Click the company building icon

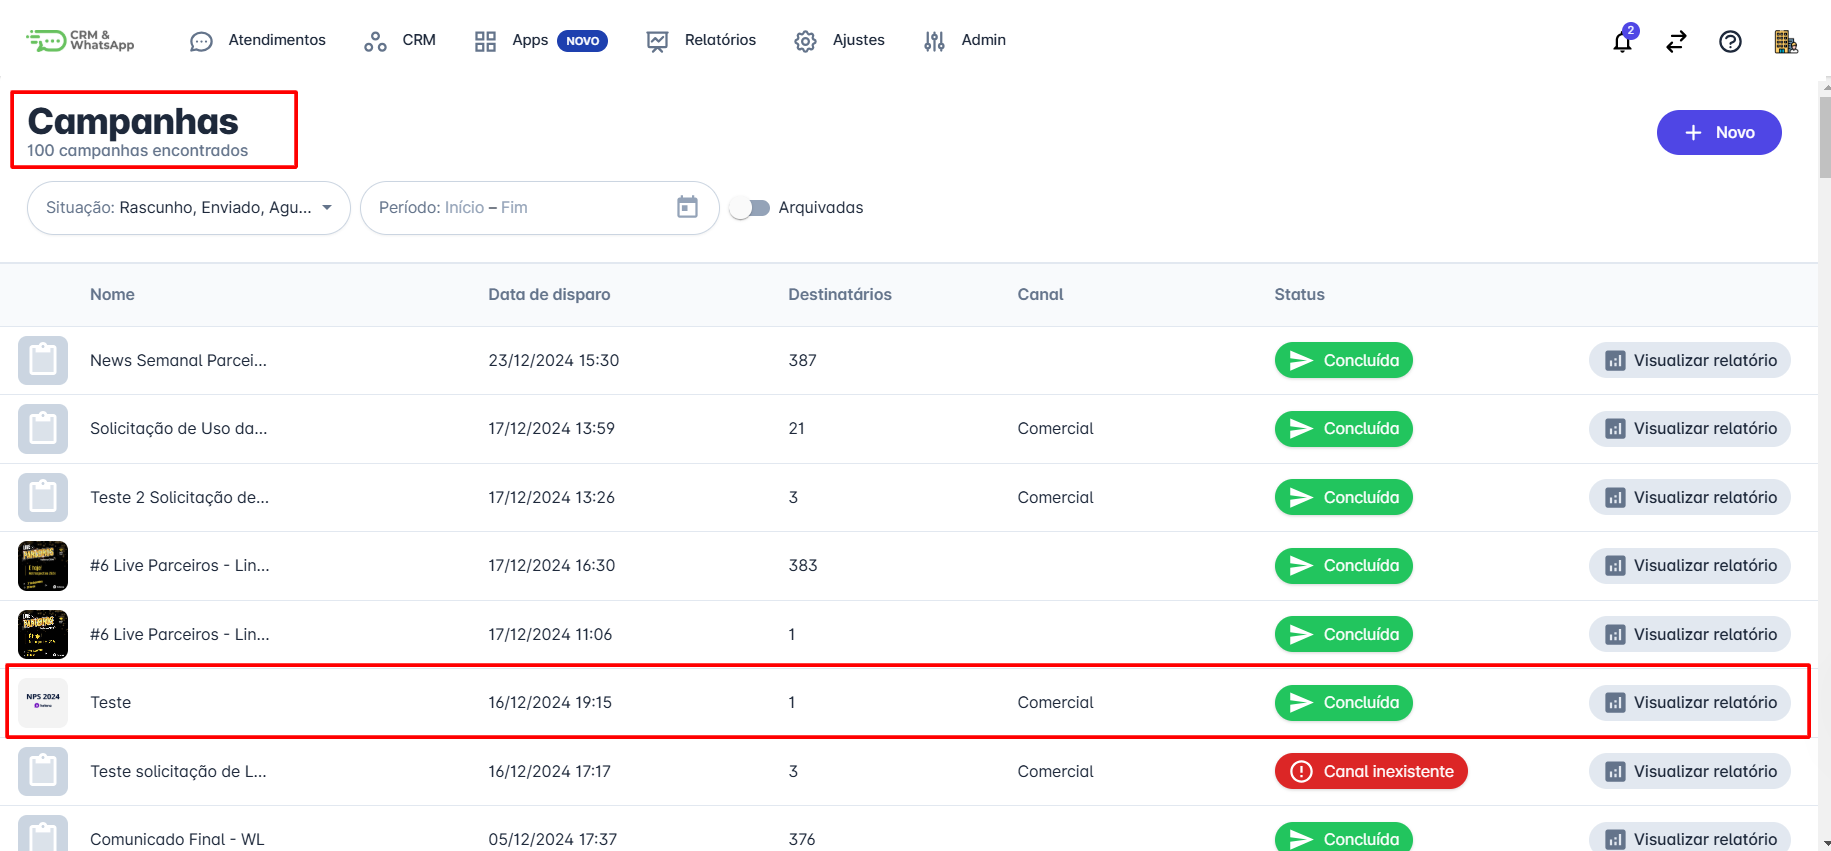click(x=1785, y=41)
